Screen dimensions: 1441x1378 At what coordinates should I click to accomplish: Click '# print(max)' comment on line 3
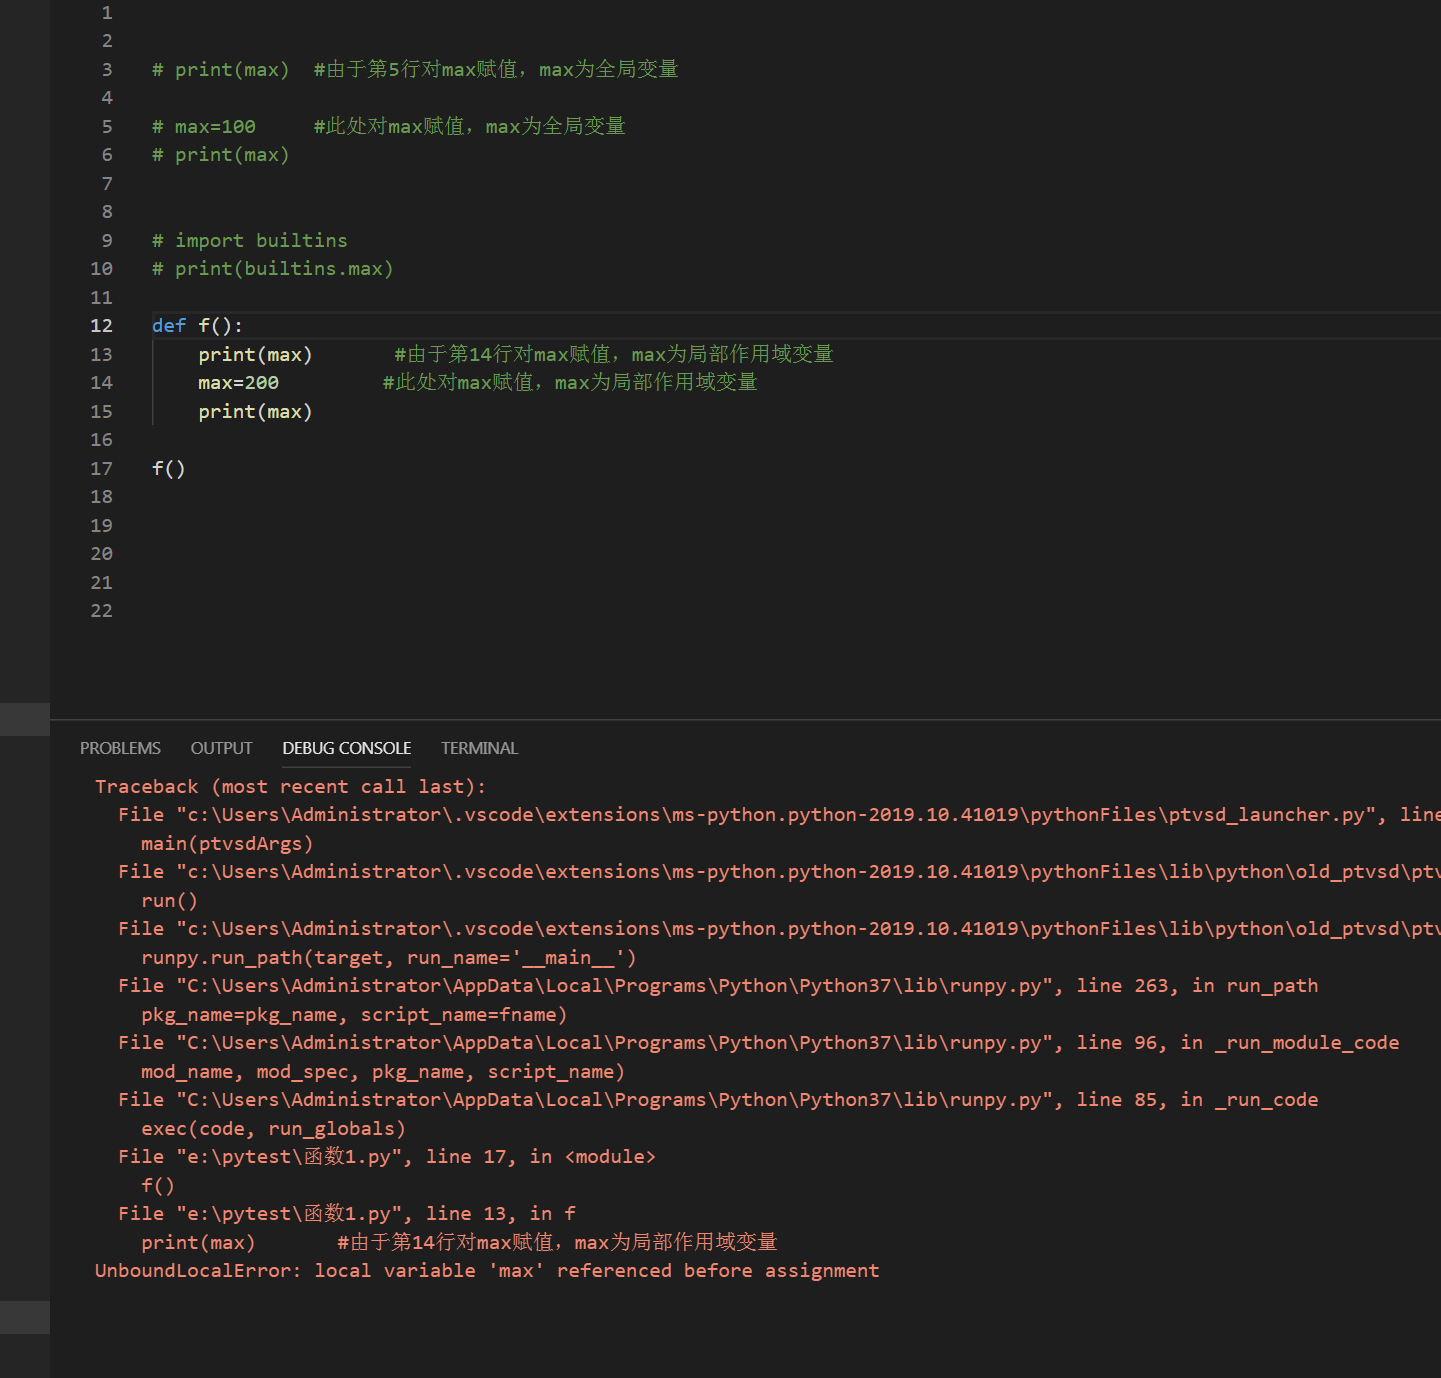coord(220,70)
